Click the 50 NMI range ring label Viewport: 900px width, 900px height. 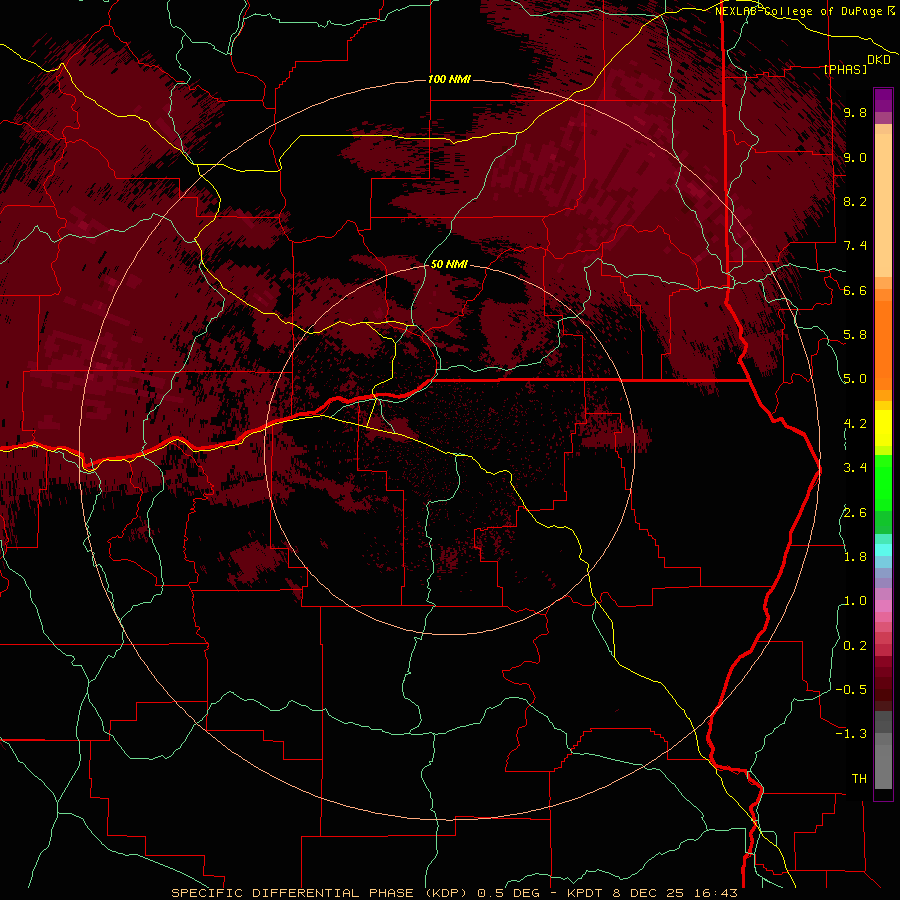coord(449,264)
